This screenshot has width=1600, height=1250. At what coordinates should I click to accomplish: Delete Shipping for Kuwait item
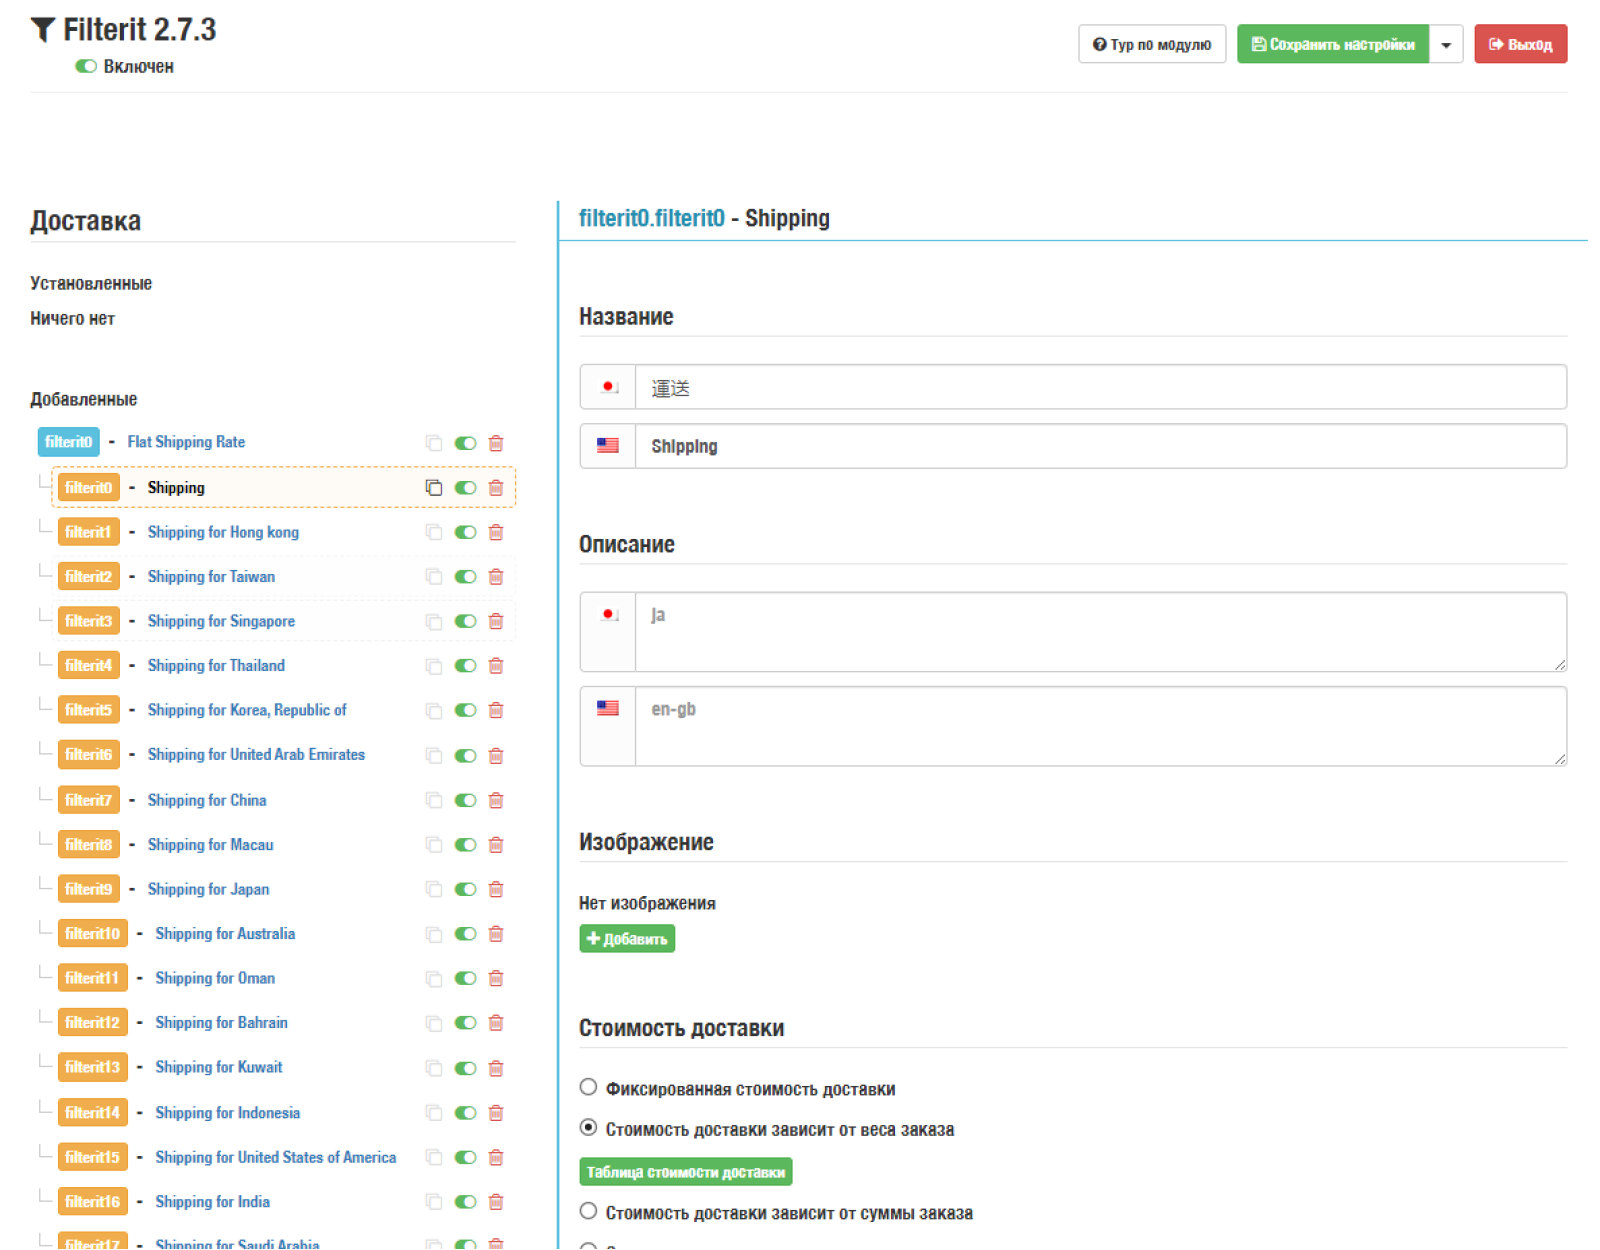pyautogui.click(x=496, y=1069)
